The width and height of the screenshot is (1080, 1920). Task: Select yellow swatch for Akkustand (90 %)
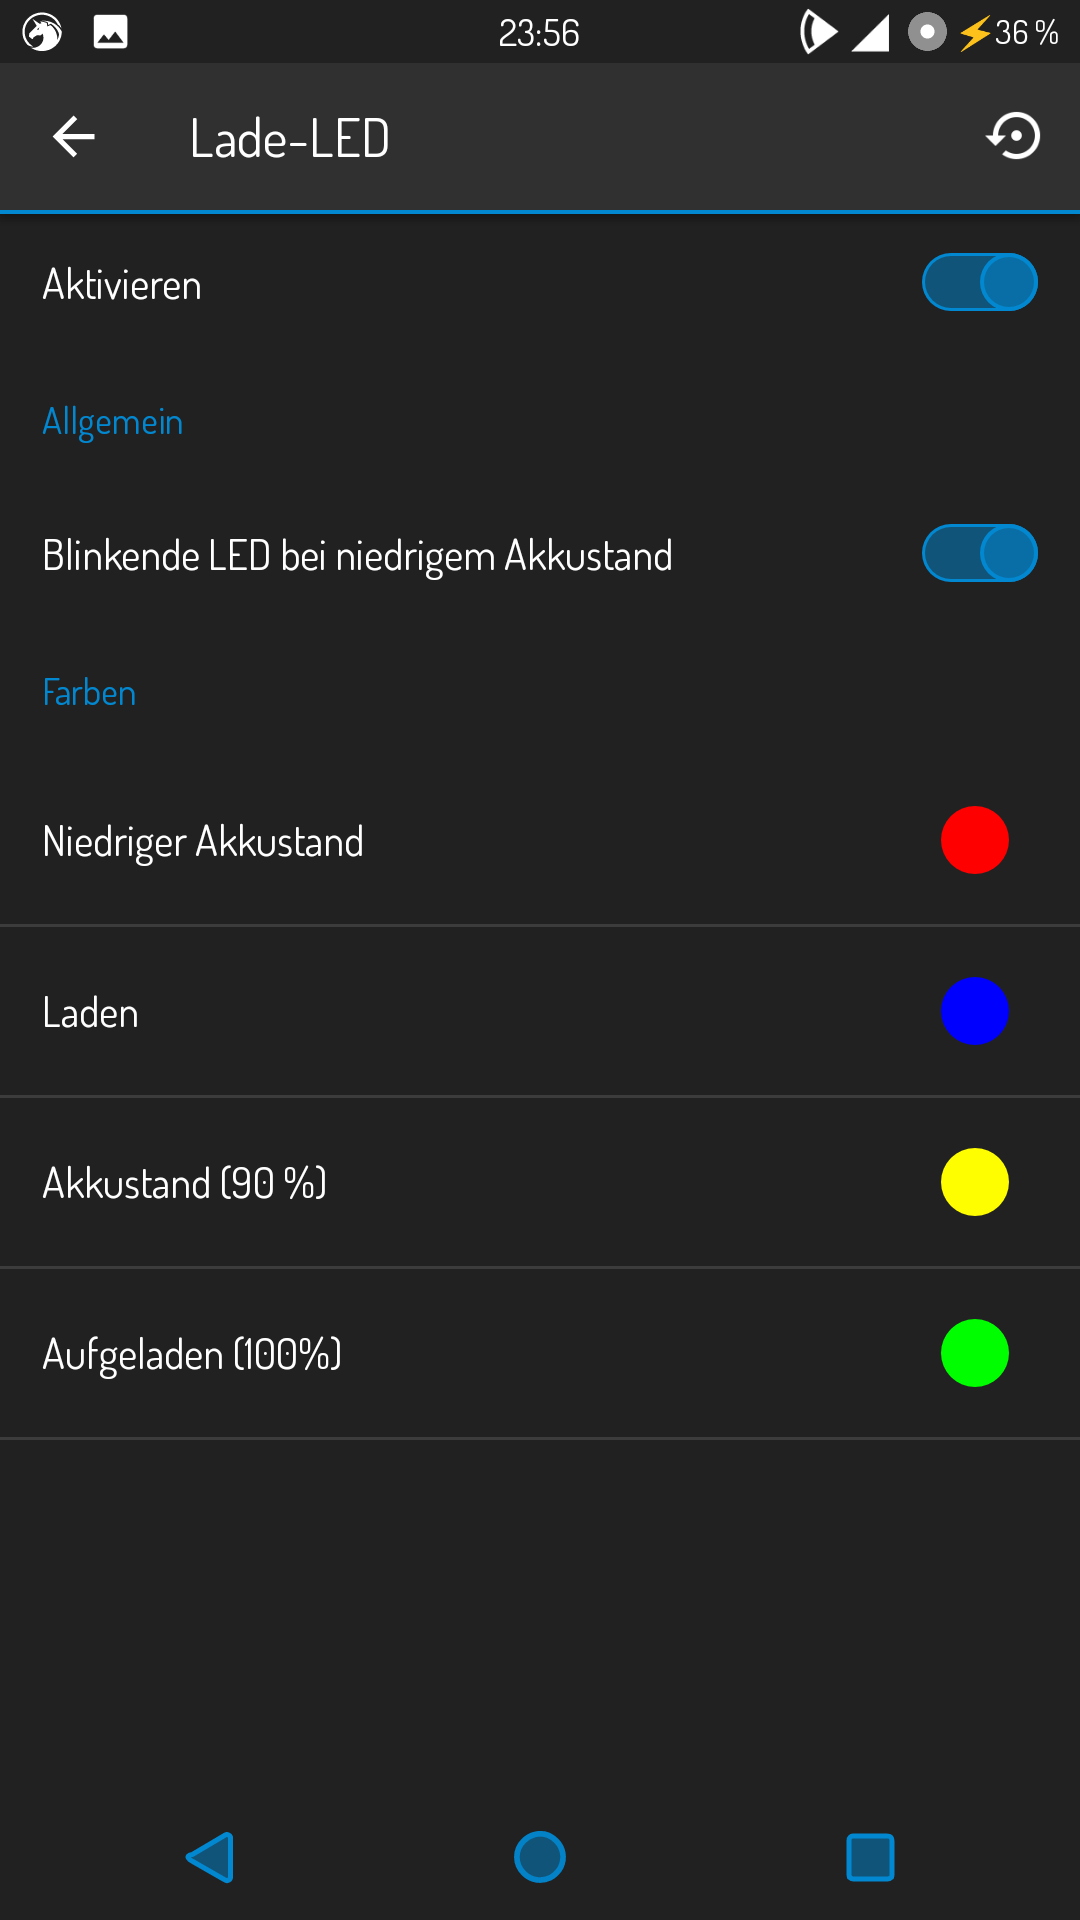pyautogui.click(x=974, y=1182)
